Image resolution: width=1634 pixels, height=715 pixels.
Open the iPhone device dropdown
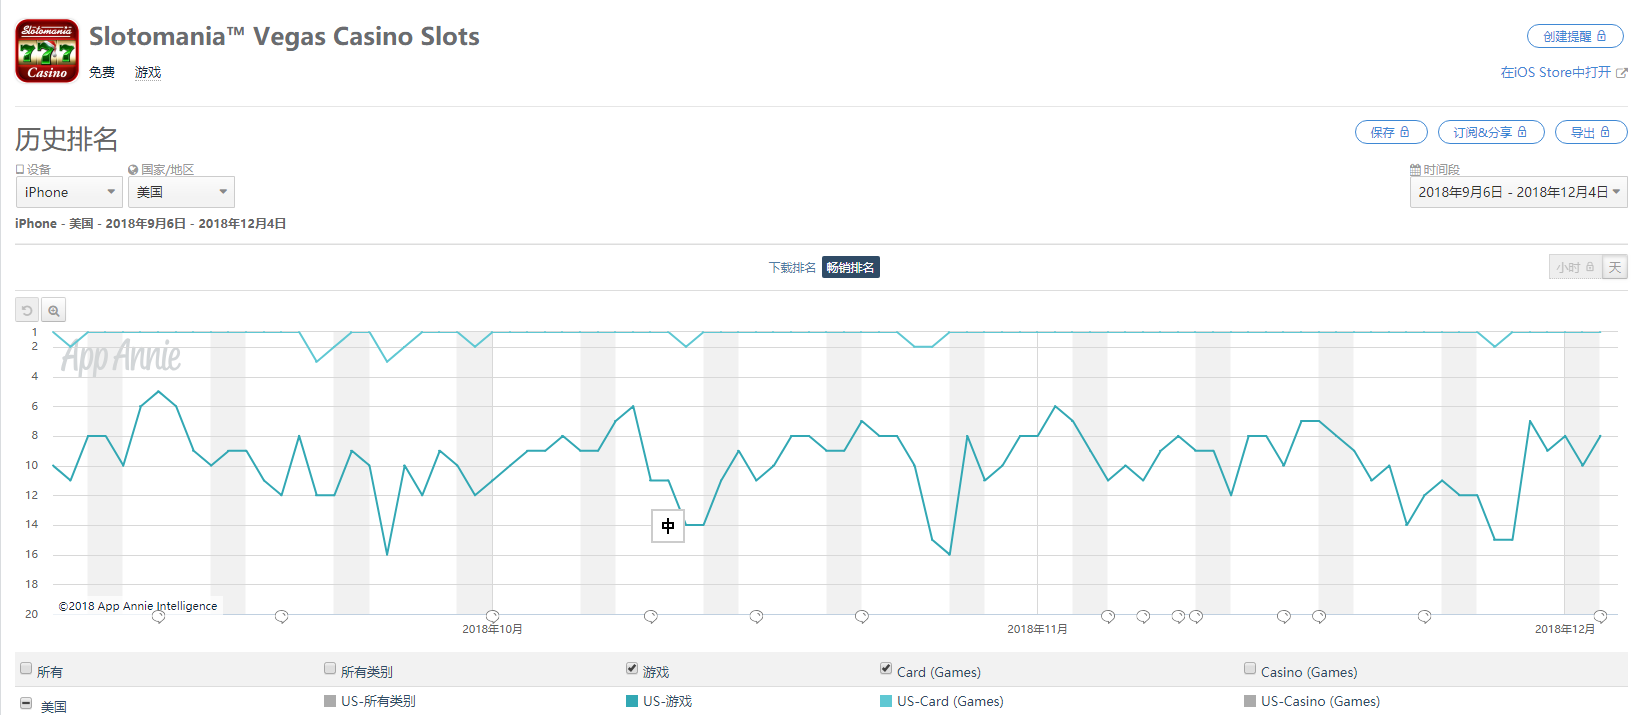pos(69,192)
